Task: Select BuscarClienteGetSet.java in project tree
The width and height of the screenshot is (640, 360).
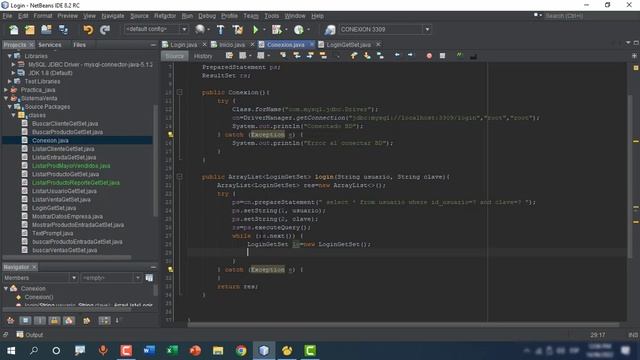Action: click(x=65, y=123)
